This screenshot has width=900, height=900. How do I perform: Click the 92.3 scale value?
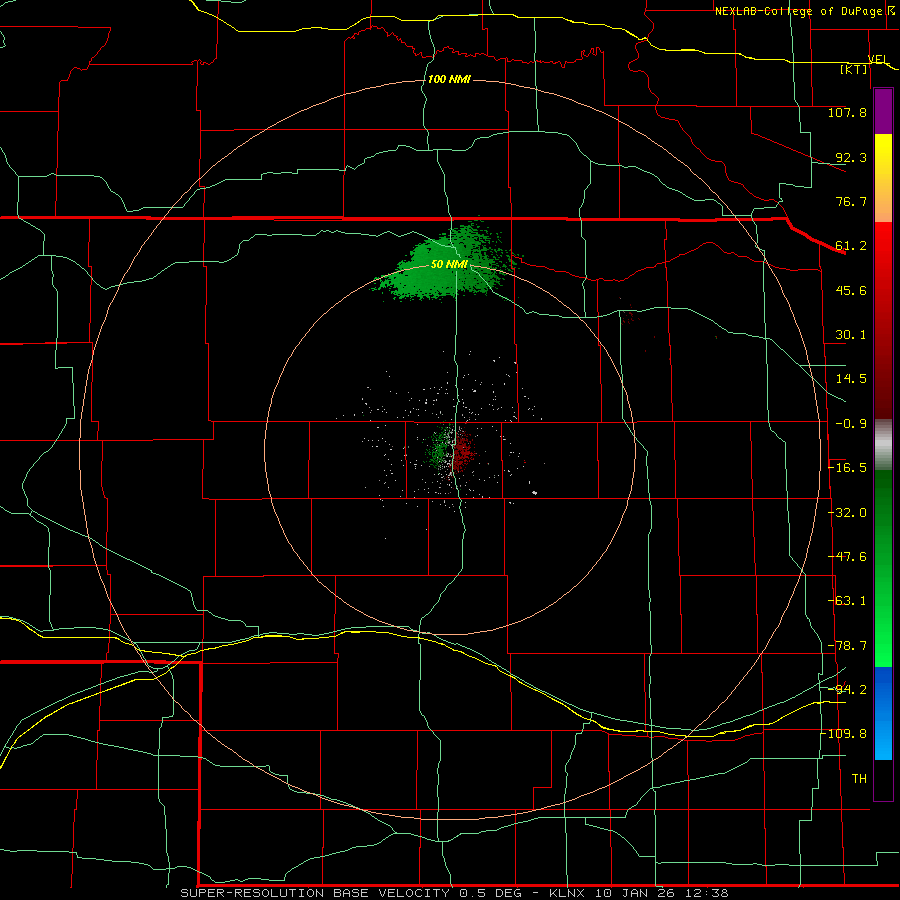(851, 157)
